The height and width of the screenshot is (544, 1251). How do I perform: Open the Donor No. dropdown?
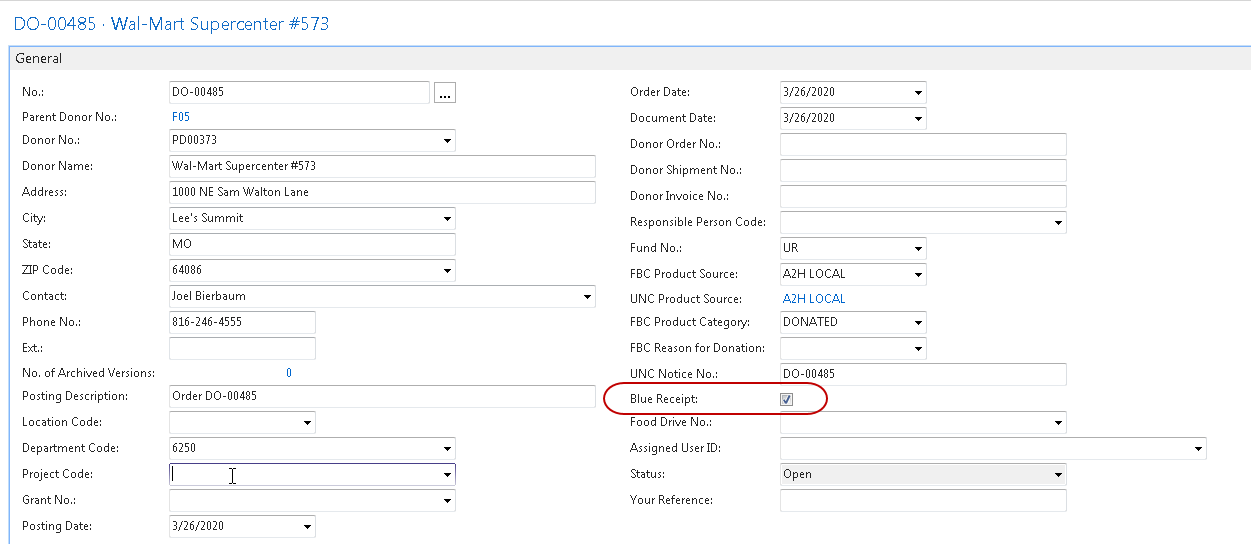[x=446, y=141]
